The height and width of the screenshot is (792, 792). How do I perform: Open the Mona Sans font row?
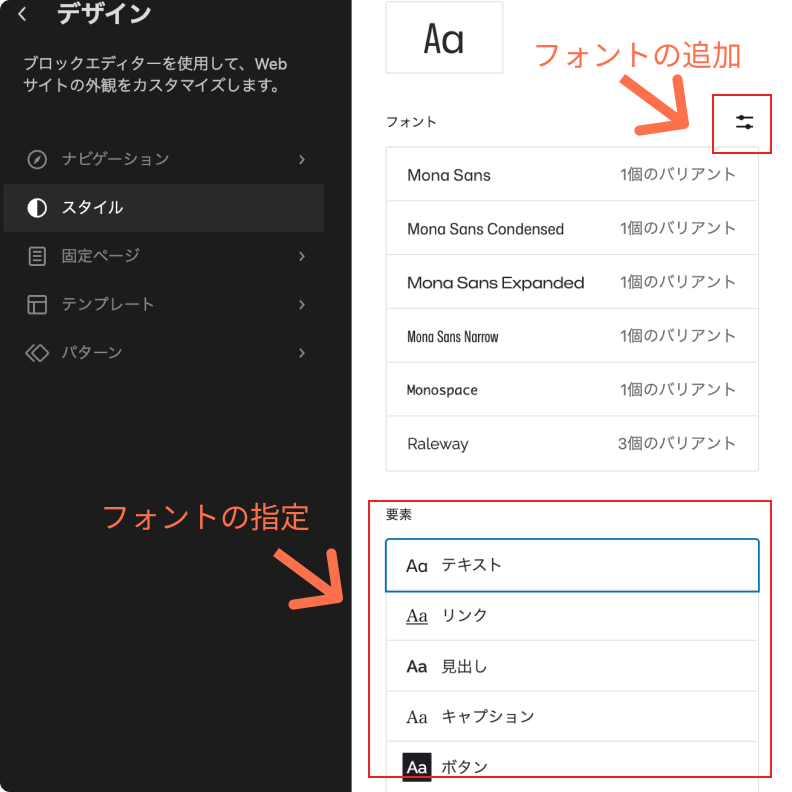point(572,174)
